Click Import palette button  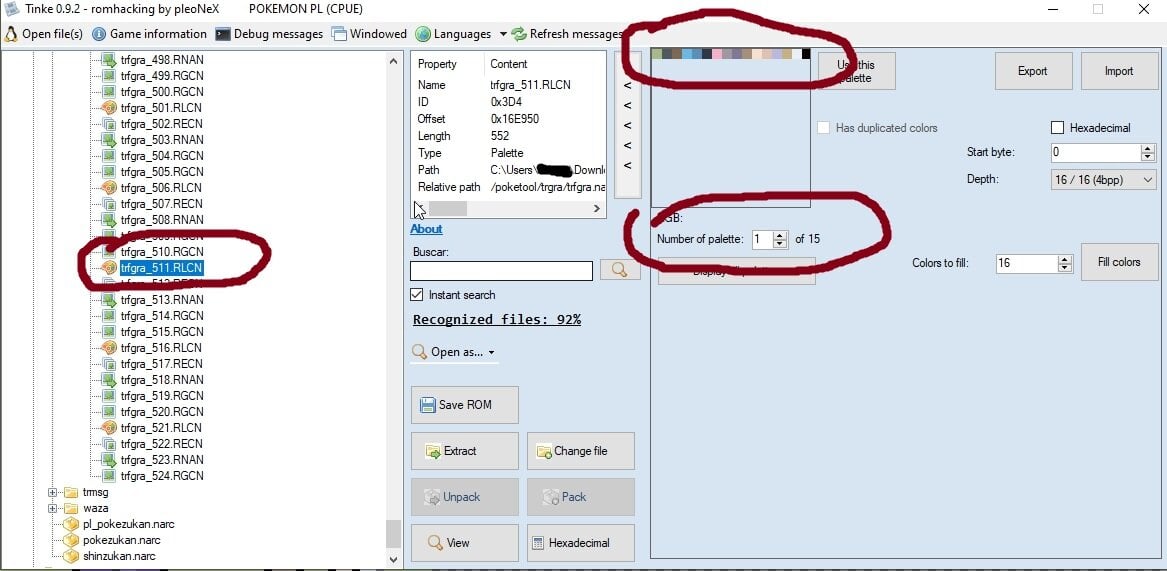pyautogui.click(x=1119, y=71)
